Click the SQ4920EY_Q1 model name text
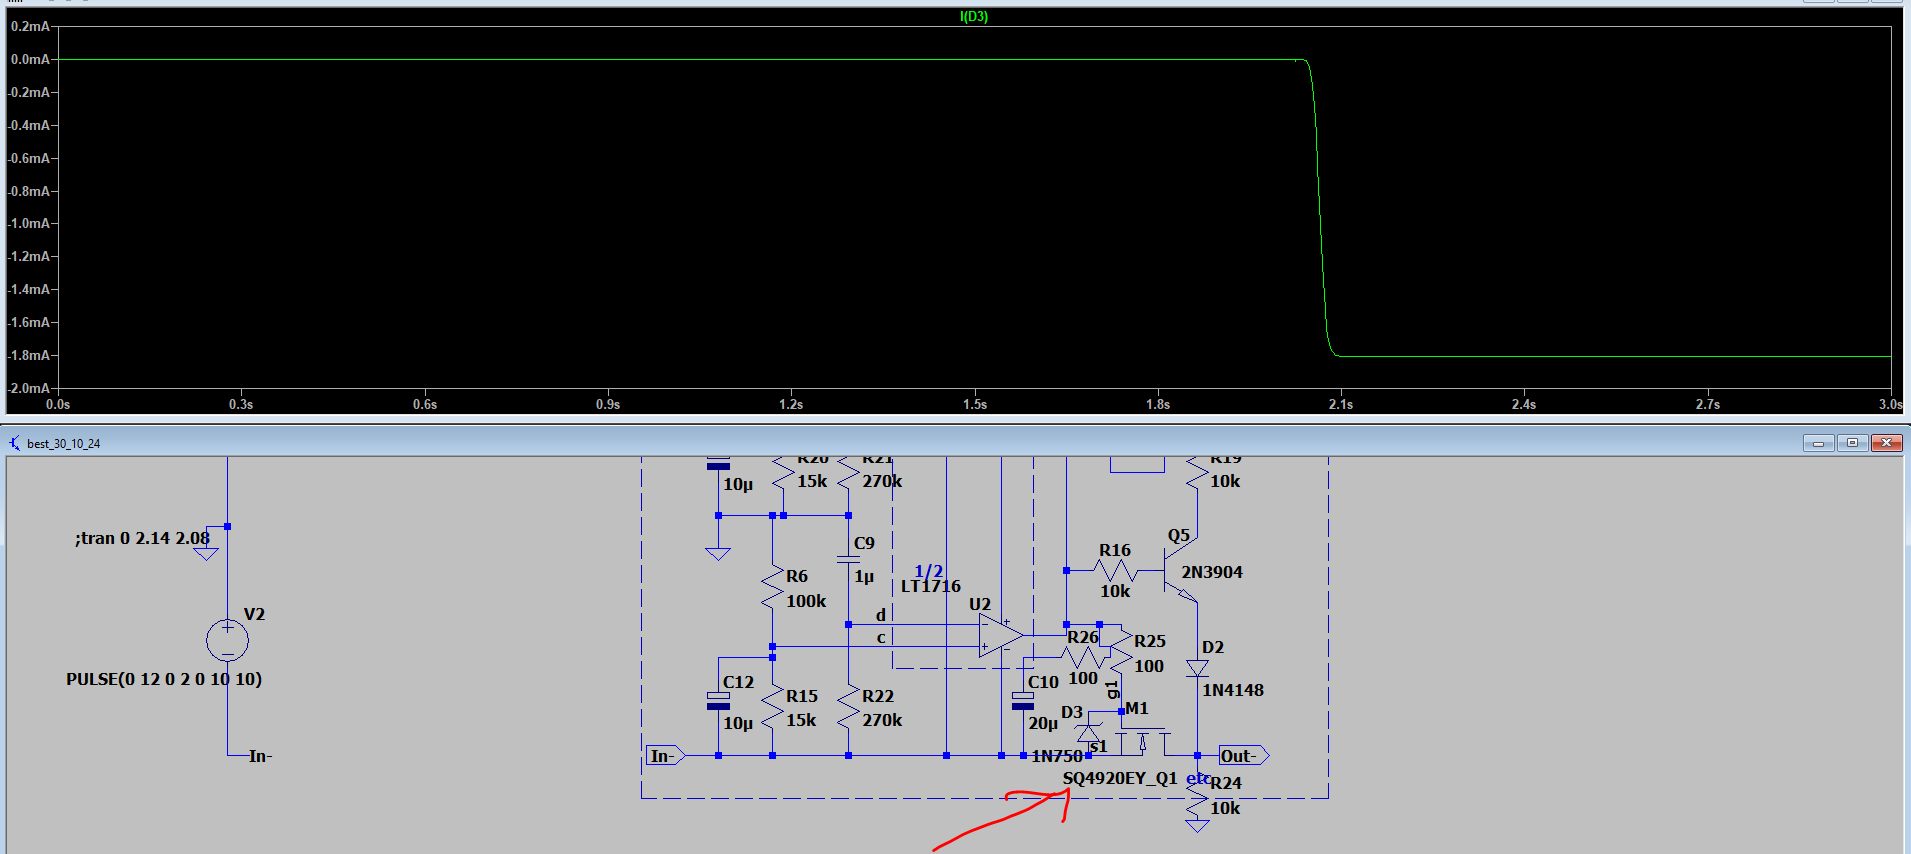Screen dimensions: 1911x854 [x=1120, y=778]
